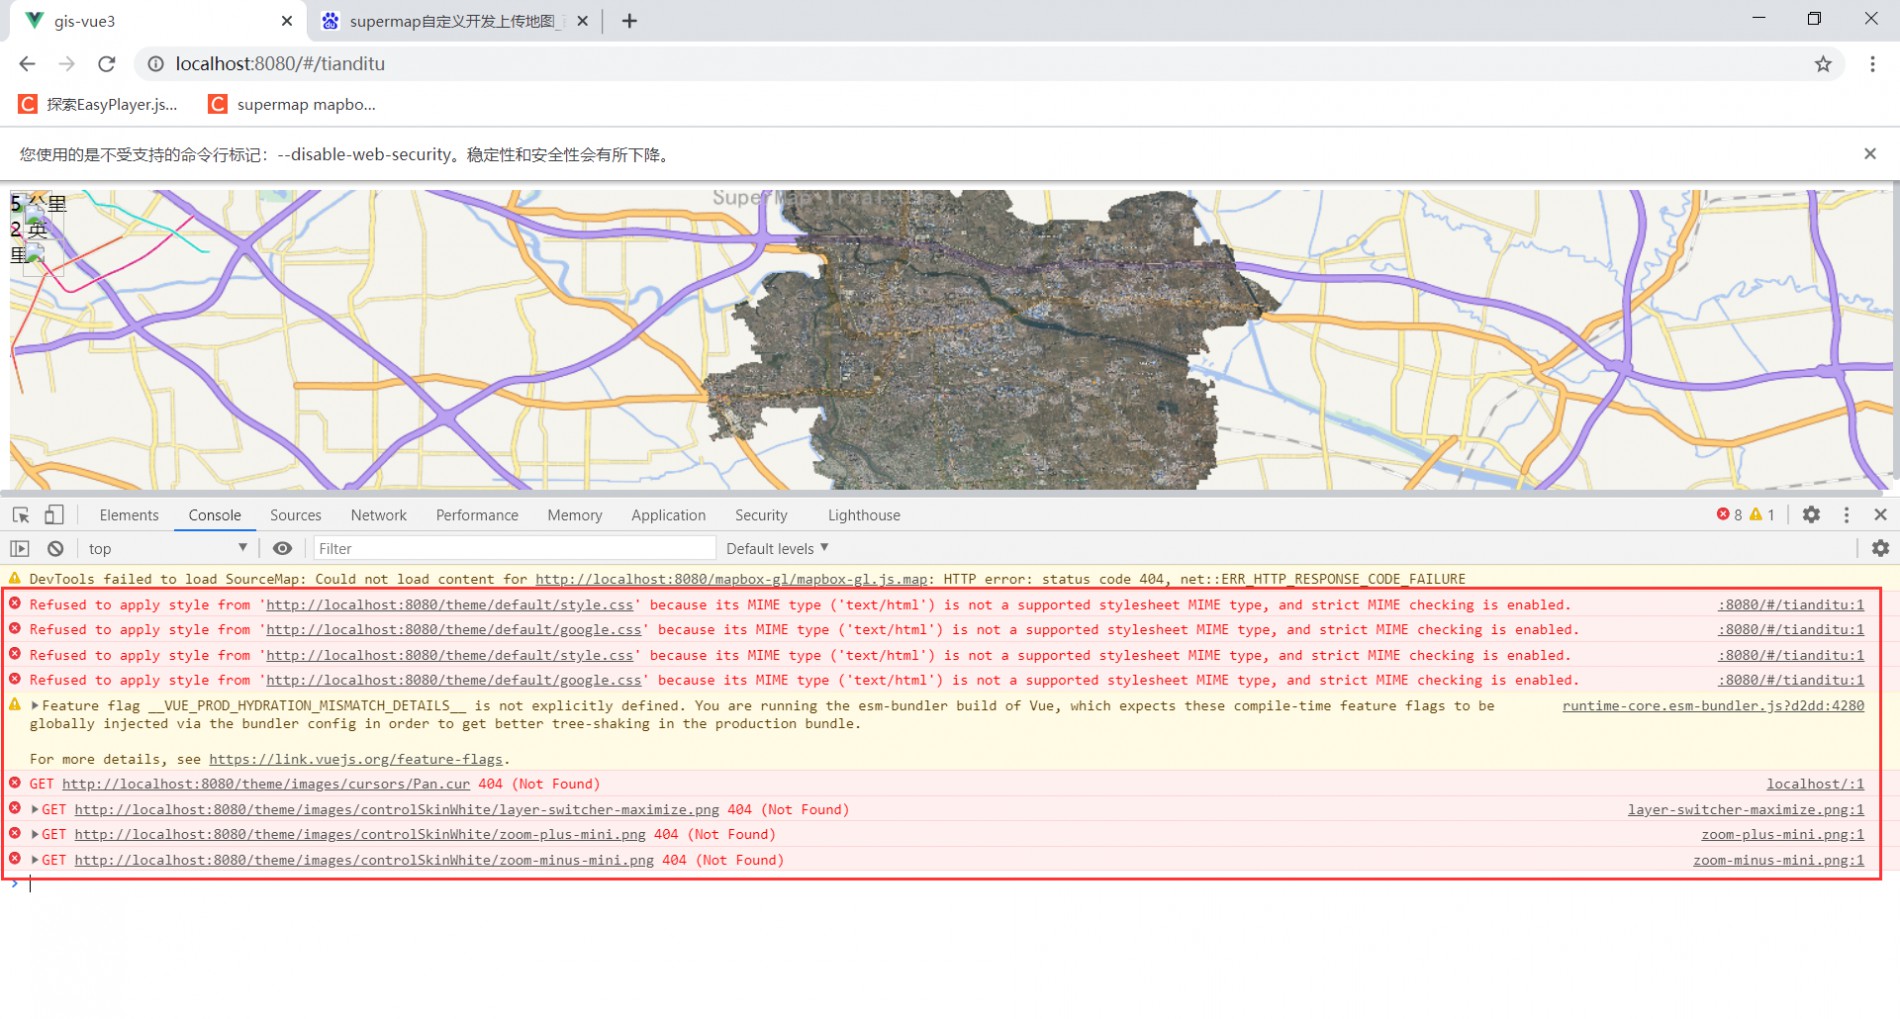Image resolution: width=1900 pixels, height=1019 pixels.
Task: Switch to the Sources panel
Action: tap(296, 515)
